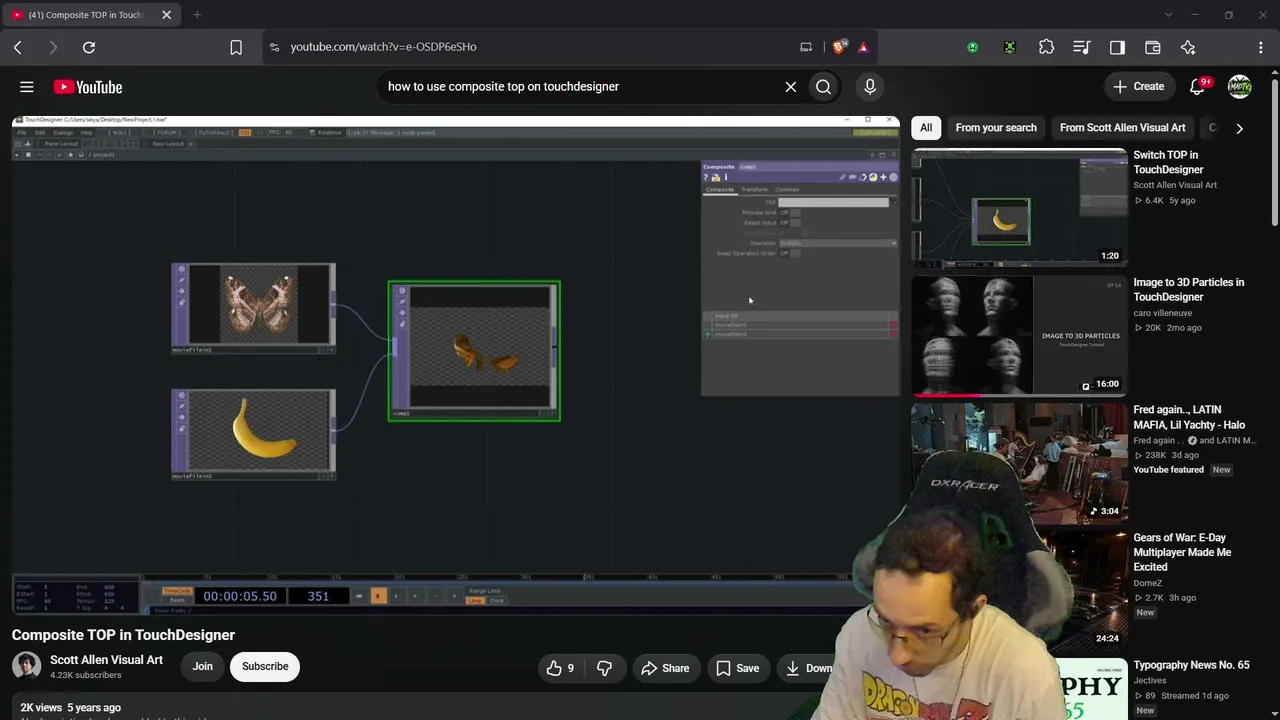Dislike this video with thumbs down
This screenshot has height=720, width=1280.
pyautogui.click(x=604, y=668)
